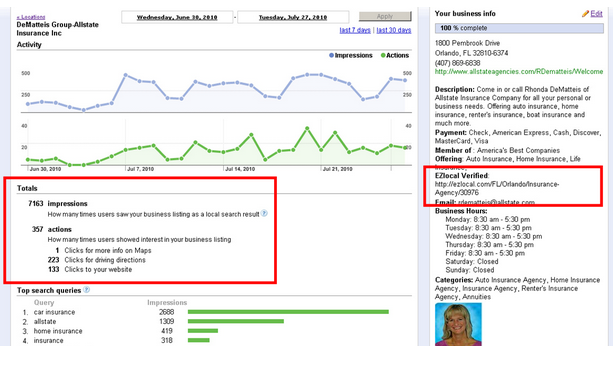Click the 'Your business info' heading
Image resolution: width=613 pixels, height=370 pixels.
click(465, 14)
